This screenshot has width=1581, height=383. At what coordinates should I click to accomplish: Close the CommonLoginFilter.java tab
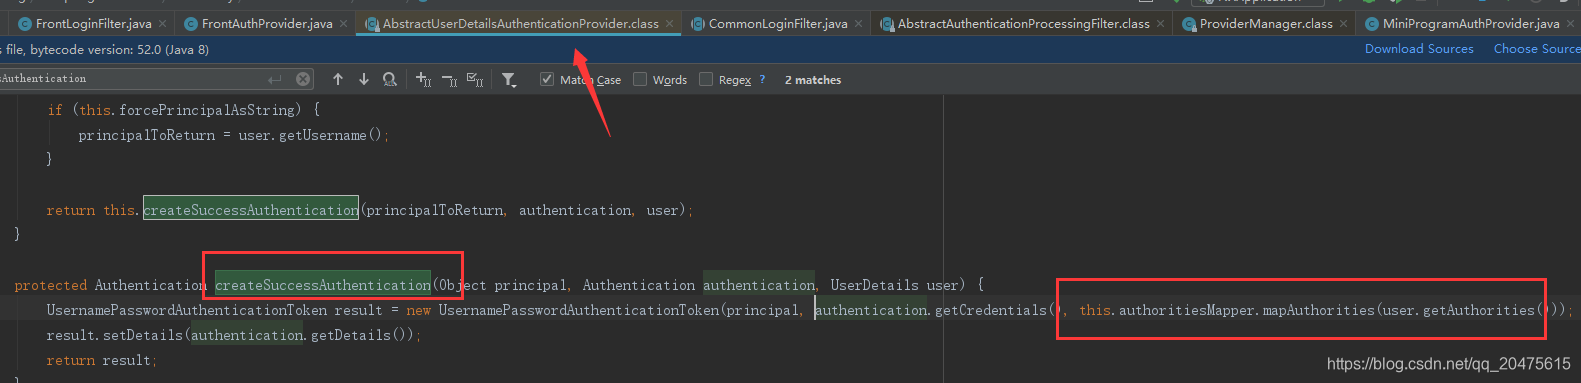pos(859,23)
